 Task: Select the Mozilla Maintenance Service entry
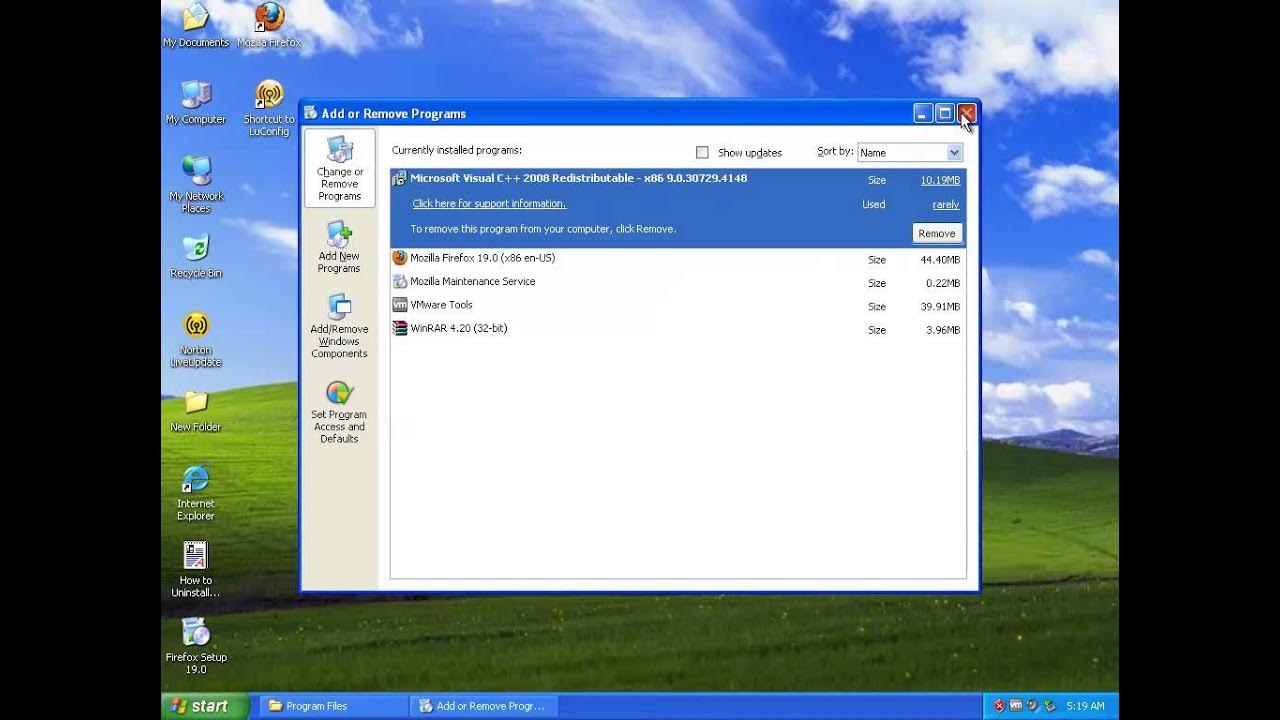pyautogui.click(x=678, y=282)
